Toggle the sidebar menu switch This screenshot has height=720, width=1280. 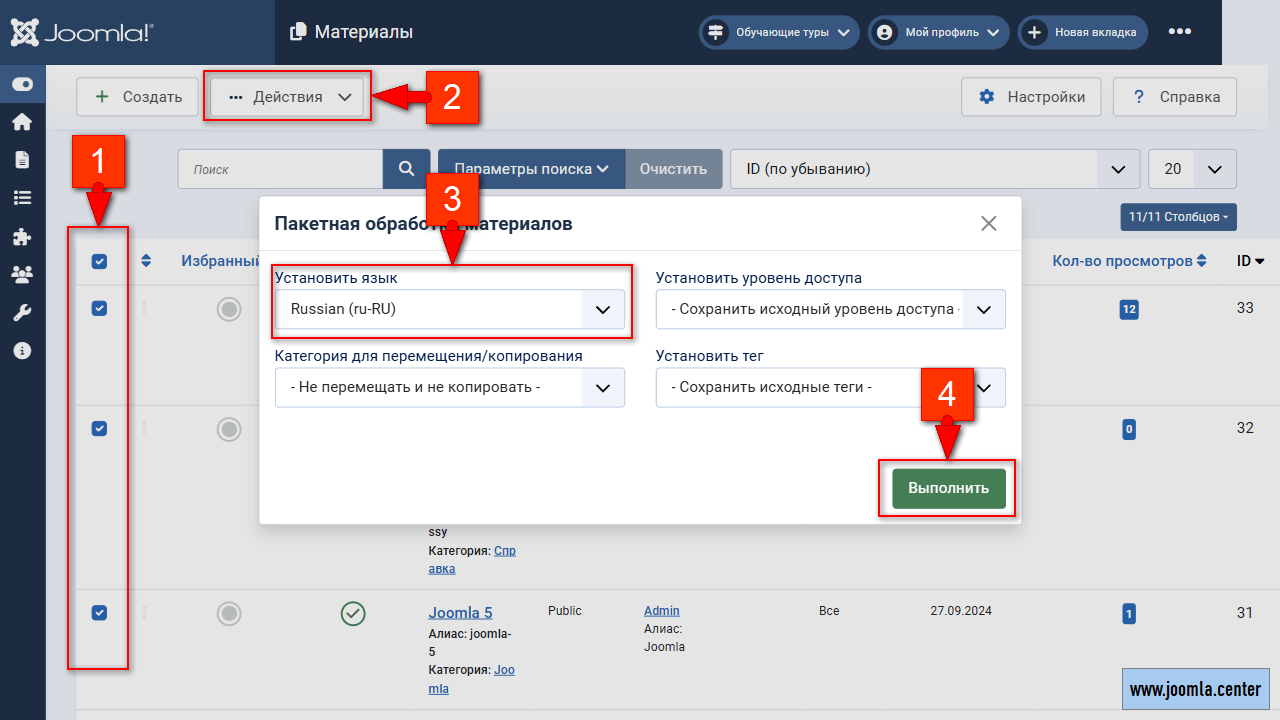22,85
